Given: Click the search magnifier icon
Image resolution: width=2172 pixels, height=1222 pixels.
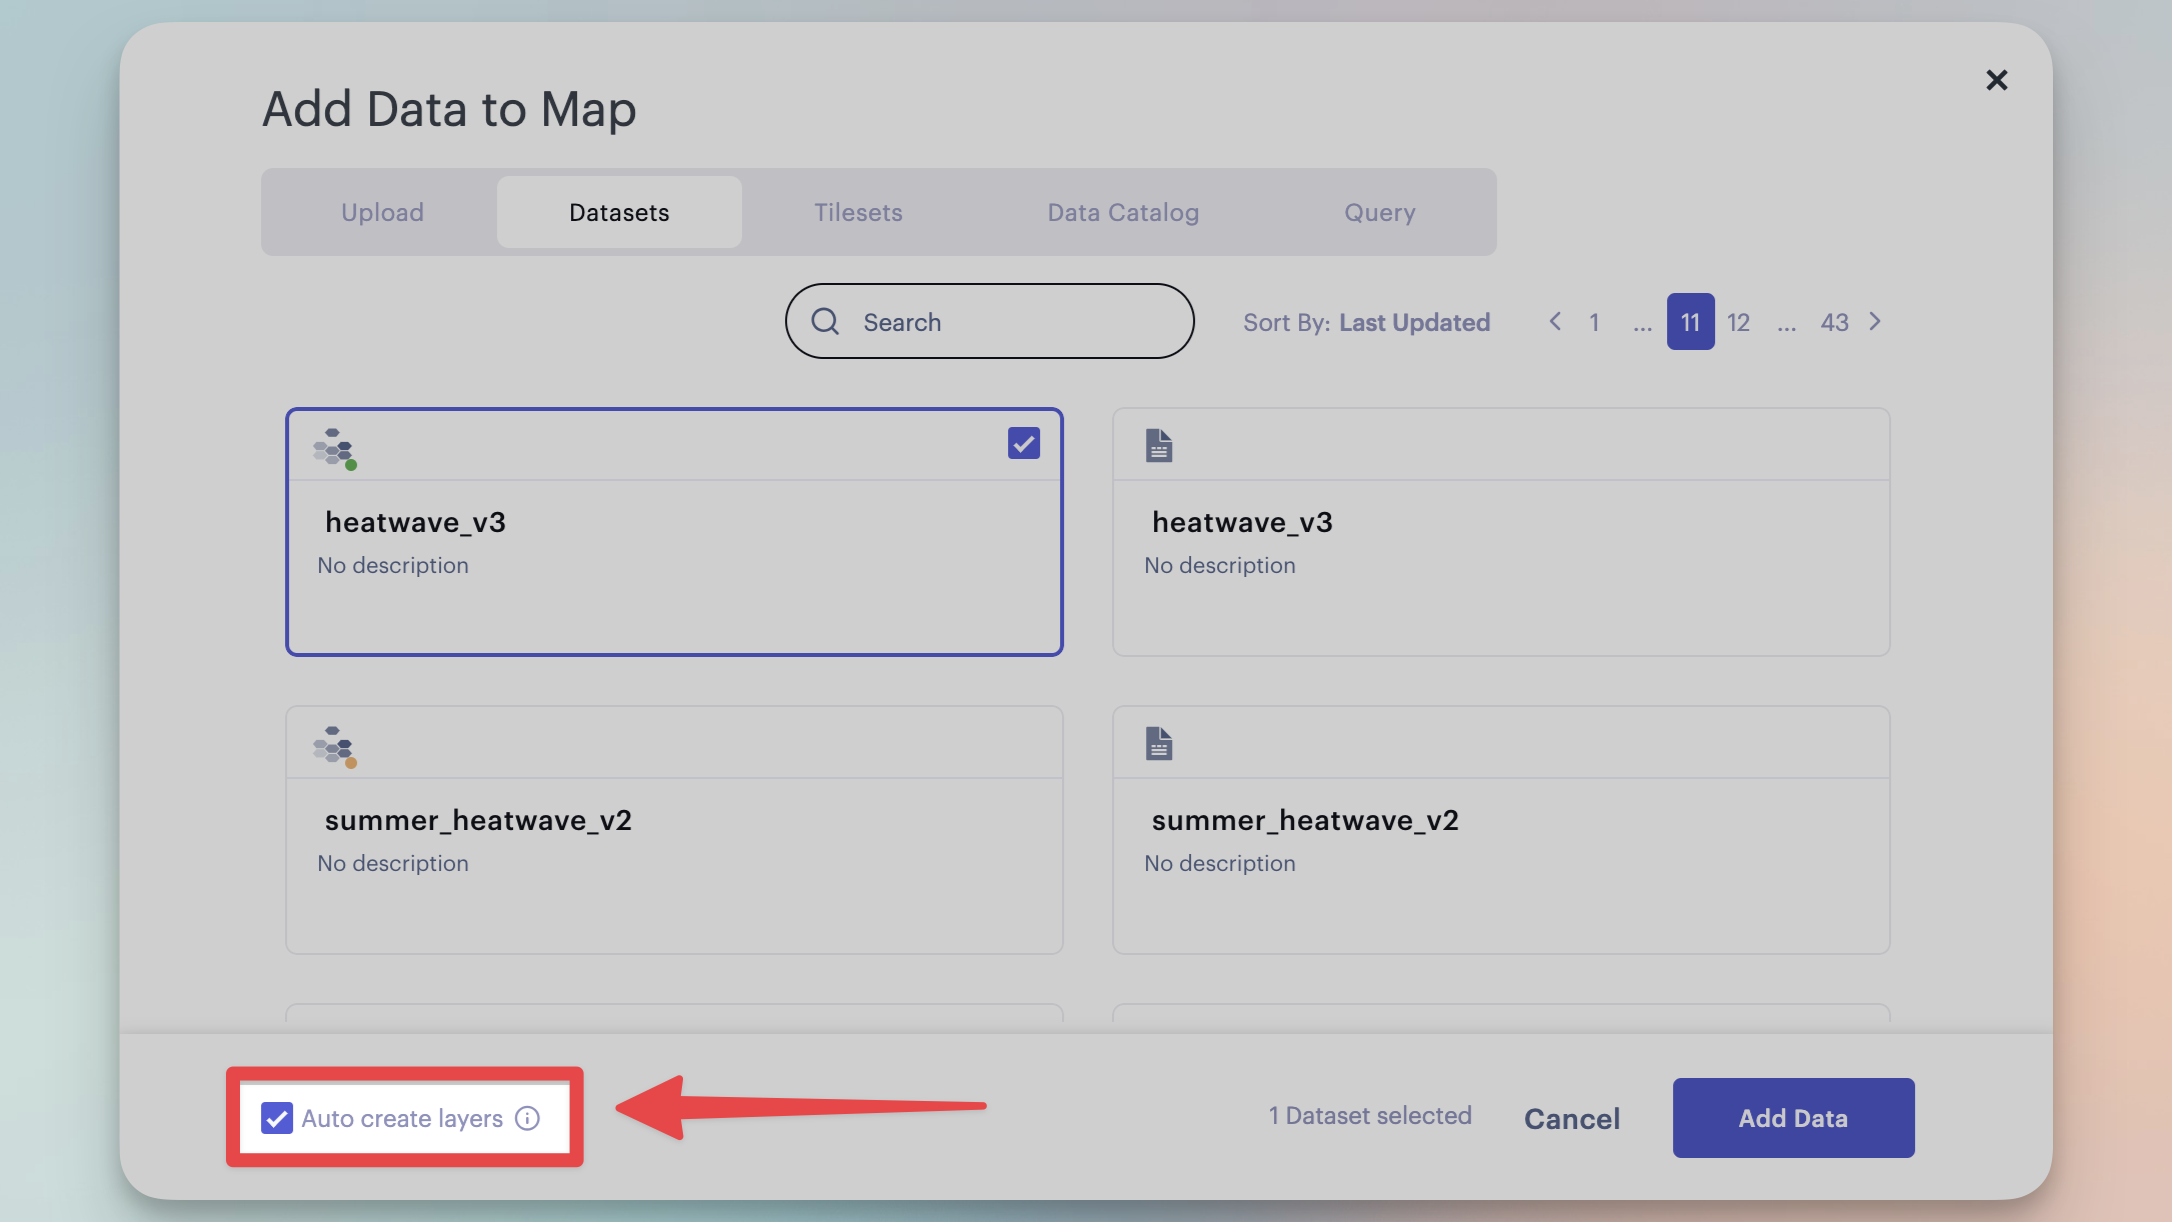Looking at the screenshot, I should [x=825, y=321].
